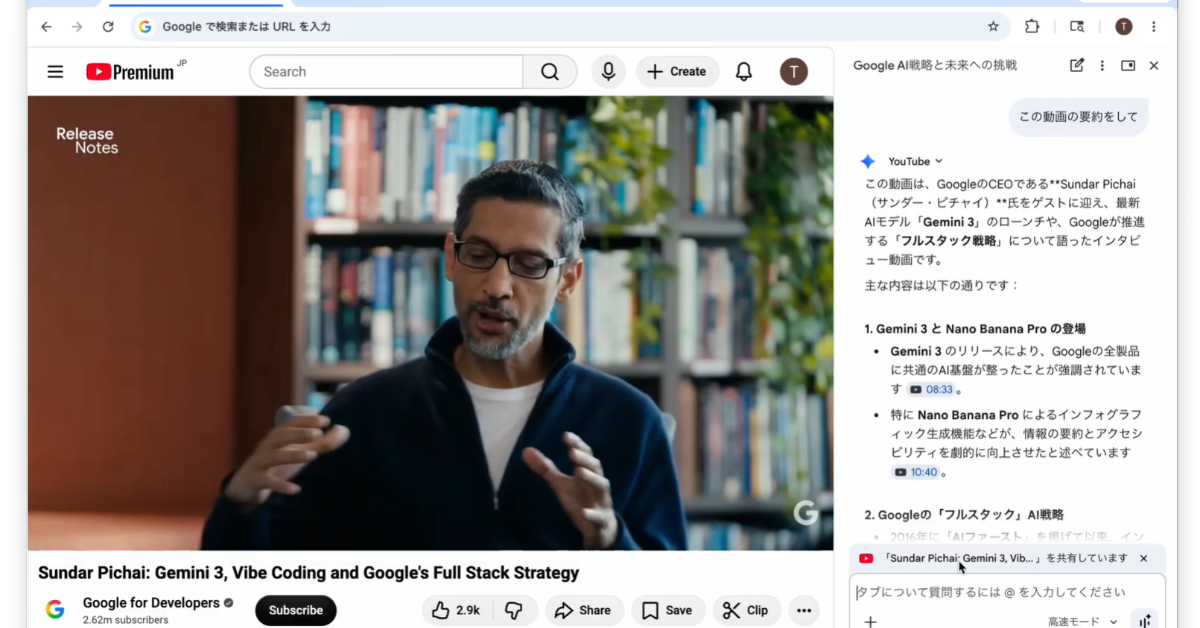Bookmark page with the star icon
This screenshot has height=628, width=1200.
pos(993,27)
